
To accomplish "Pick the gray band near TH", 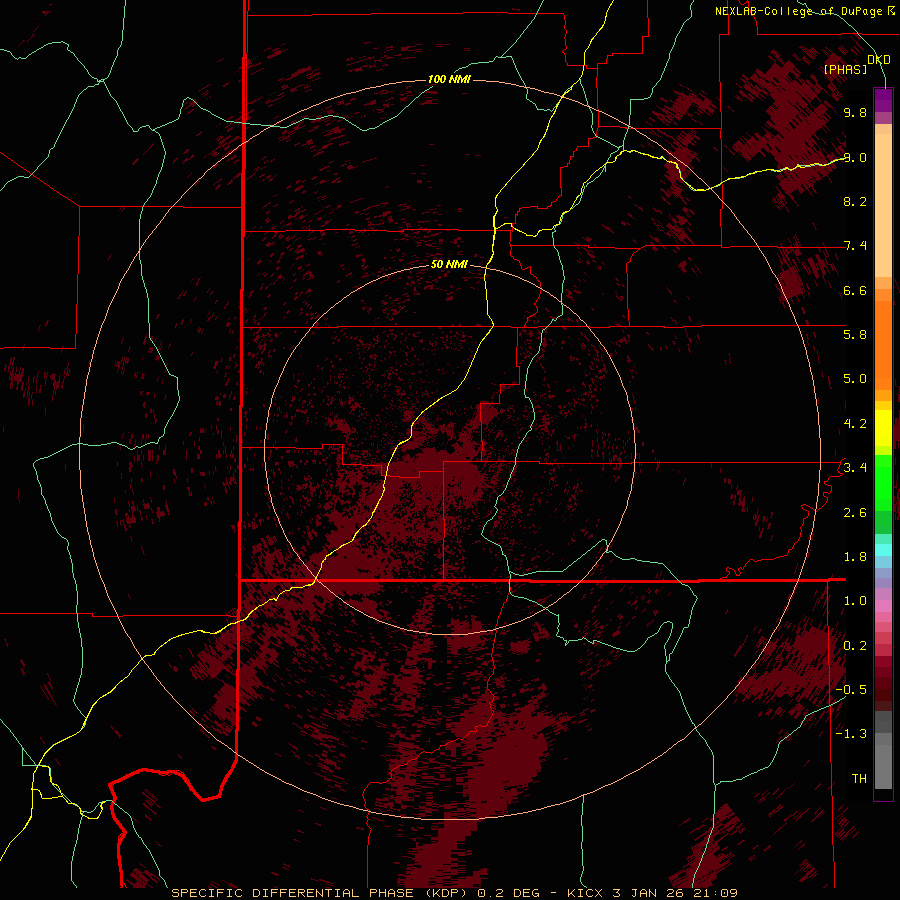I will coord(883,767).
